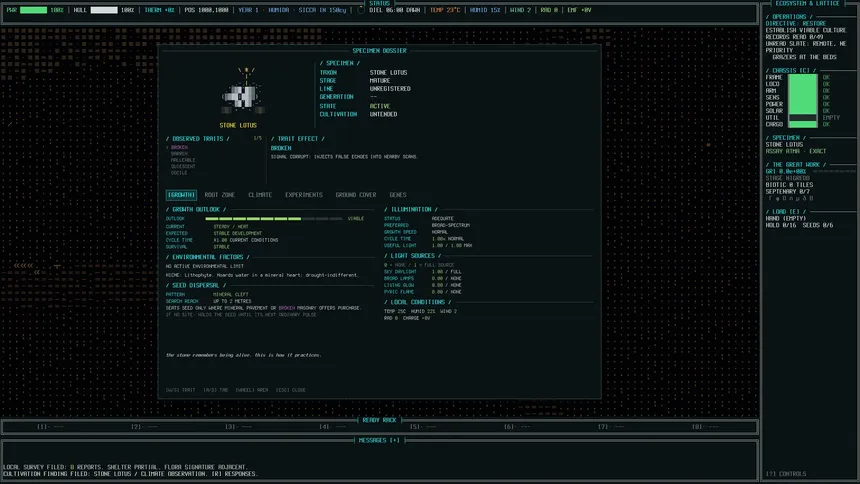Select ready rack slot 8

705,426
